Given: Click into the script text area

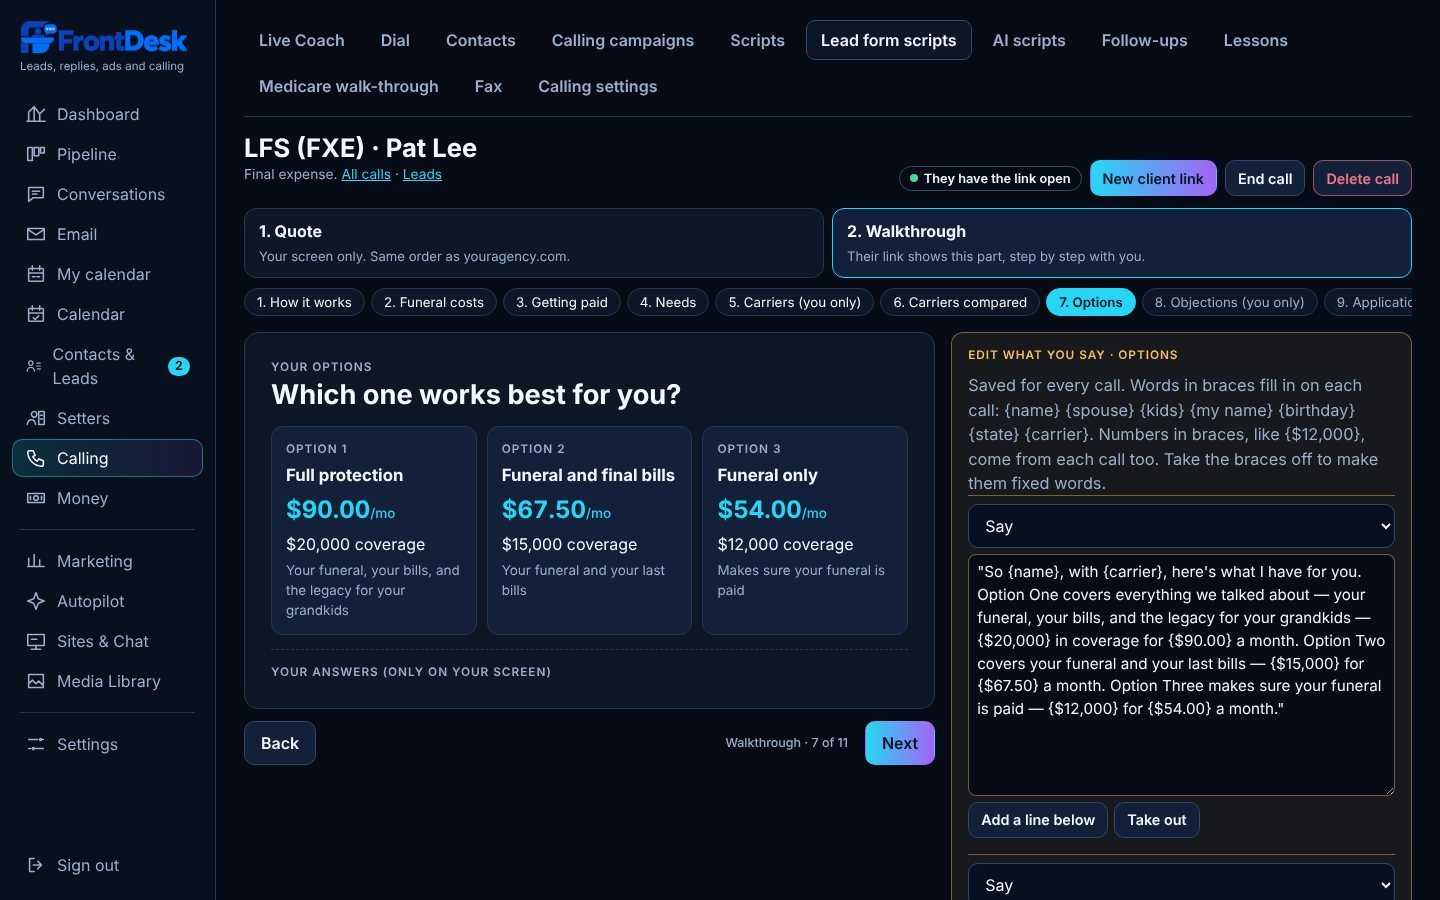Looking at the screenshot, I should (x=1181, y=675).
